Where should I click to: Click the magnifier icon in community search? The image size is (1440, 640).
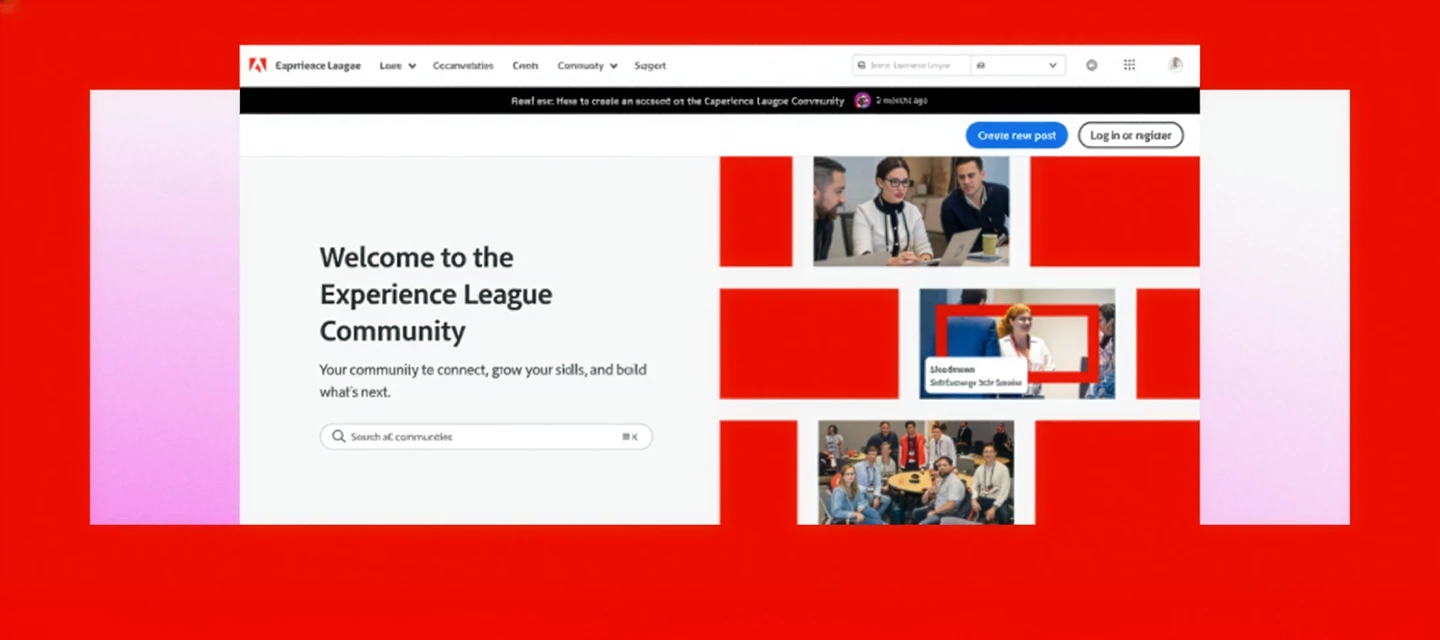[339, 437]
